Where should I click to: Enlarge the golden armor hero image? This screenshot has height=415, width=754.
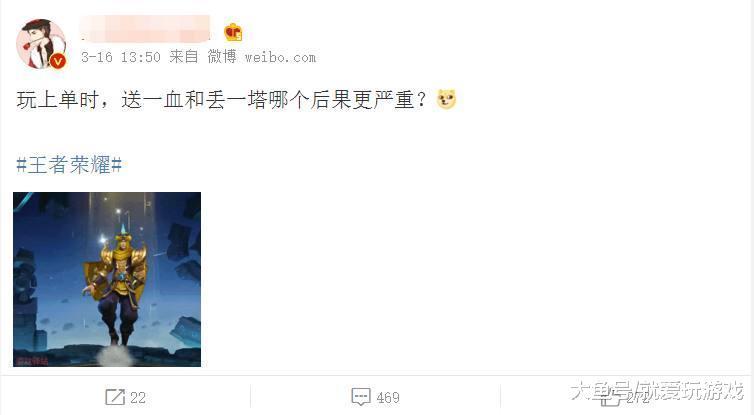tap(107, 279)
